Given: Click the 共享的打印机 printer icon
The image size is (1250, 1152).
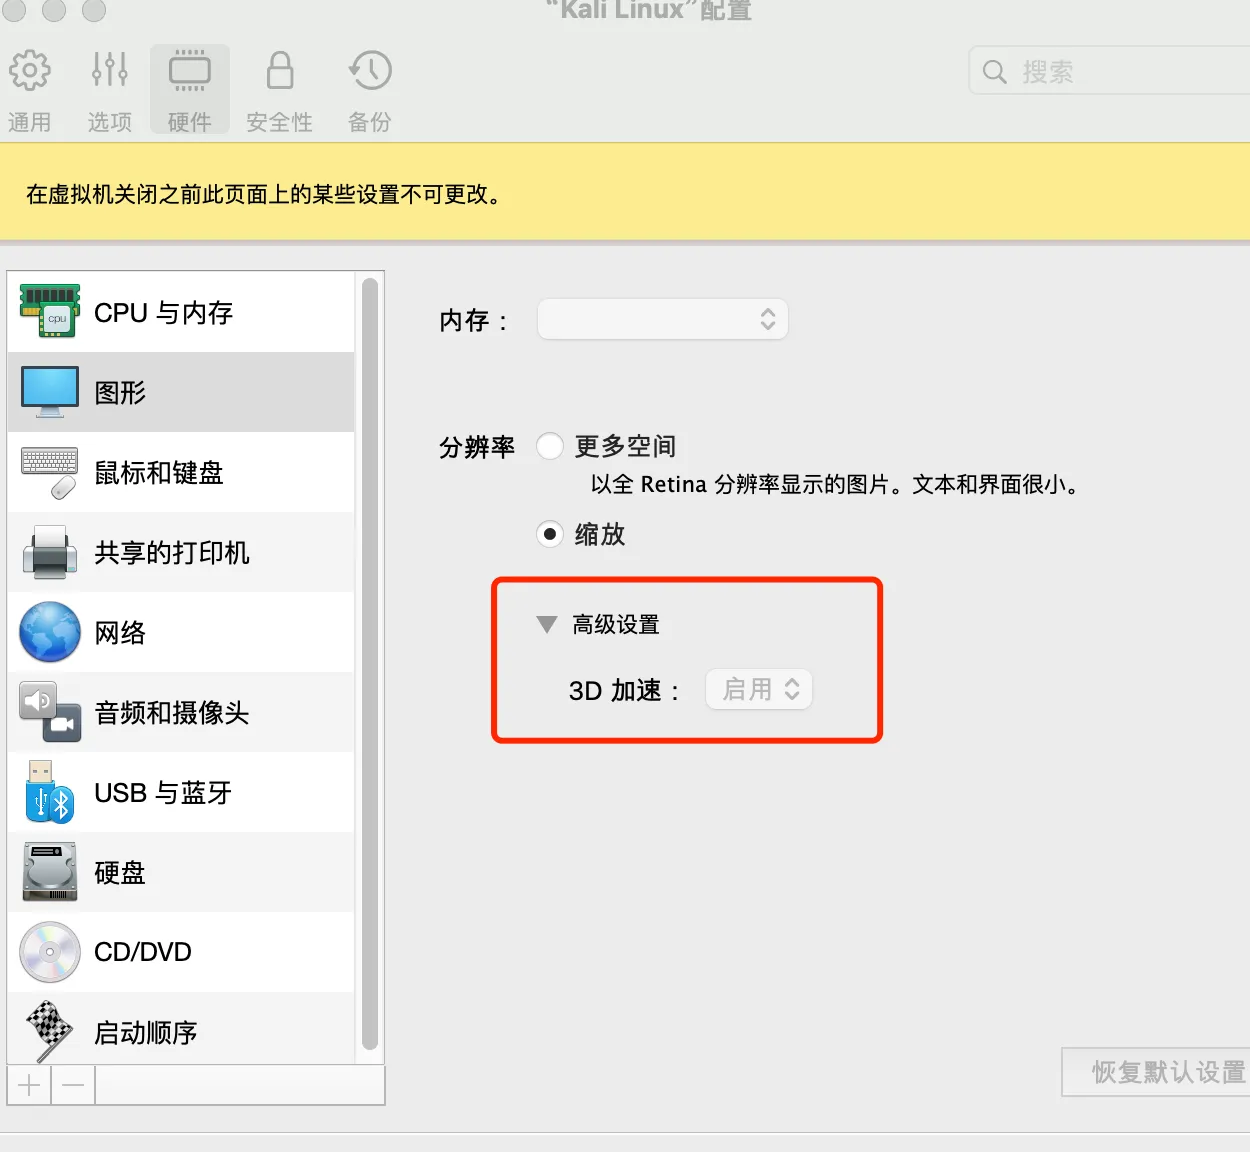Looking at the screenshot, I should coord(49,552).
